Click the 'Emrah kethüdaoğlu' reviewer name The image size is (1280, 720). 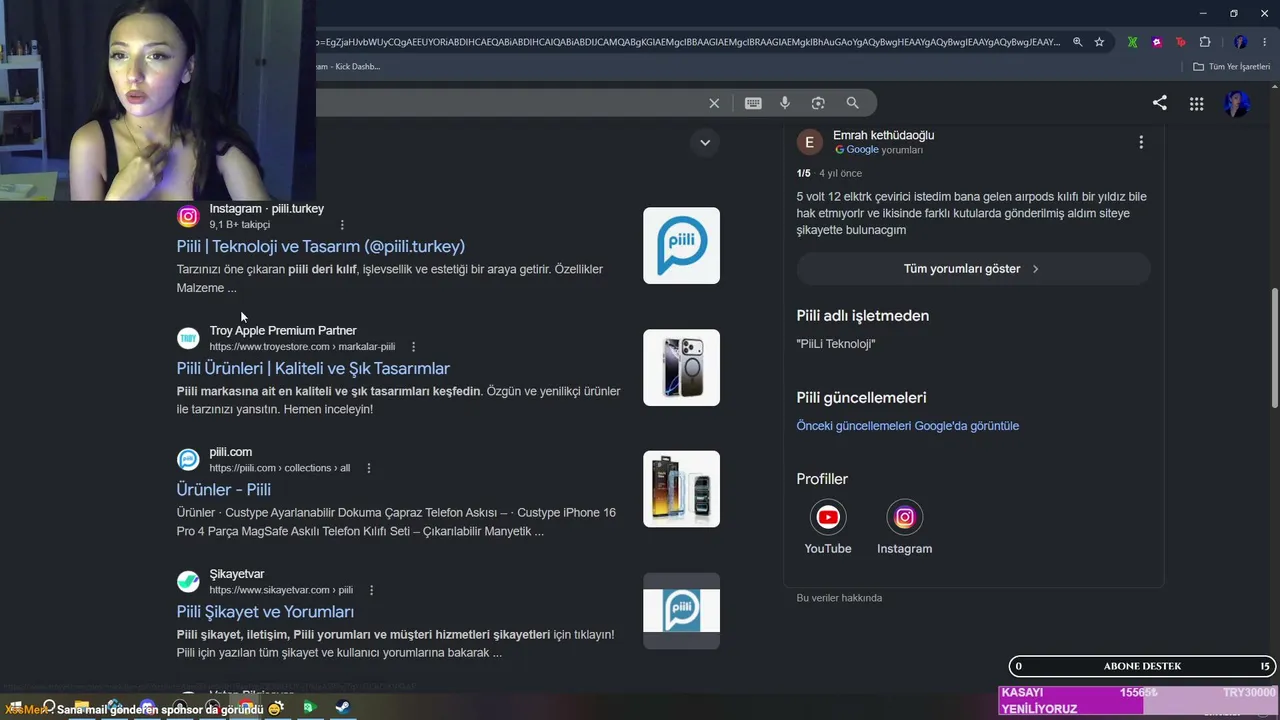point(884,136)
